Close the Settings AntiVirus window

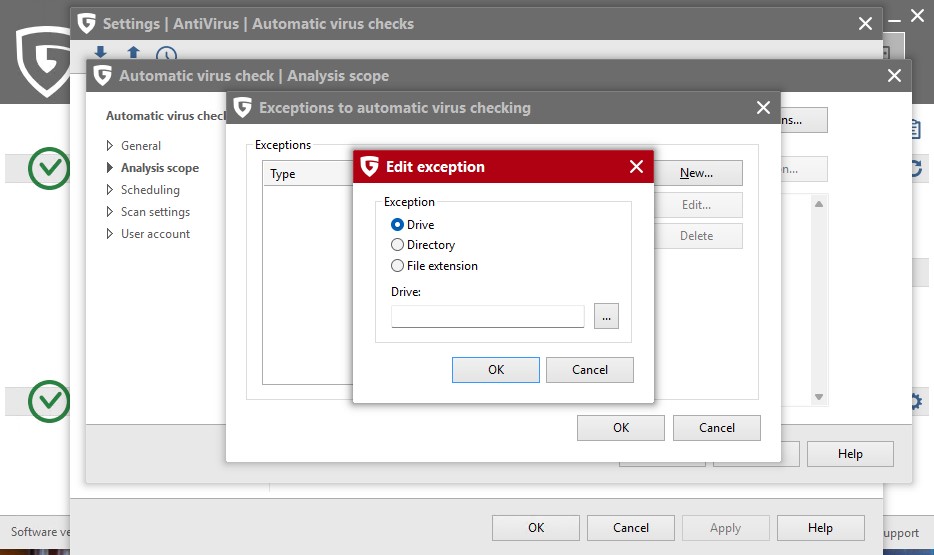pos(865,24)
